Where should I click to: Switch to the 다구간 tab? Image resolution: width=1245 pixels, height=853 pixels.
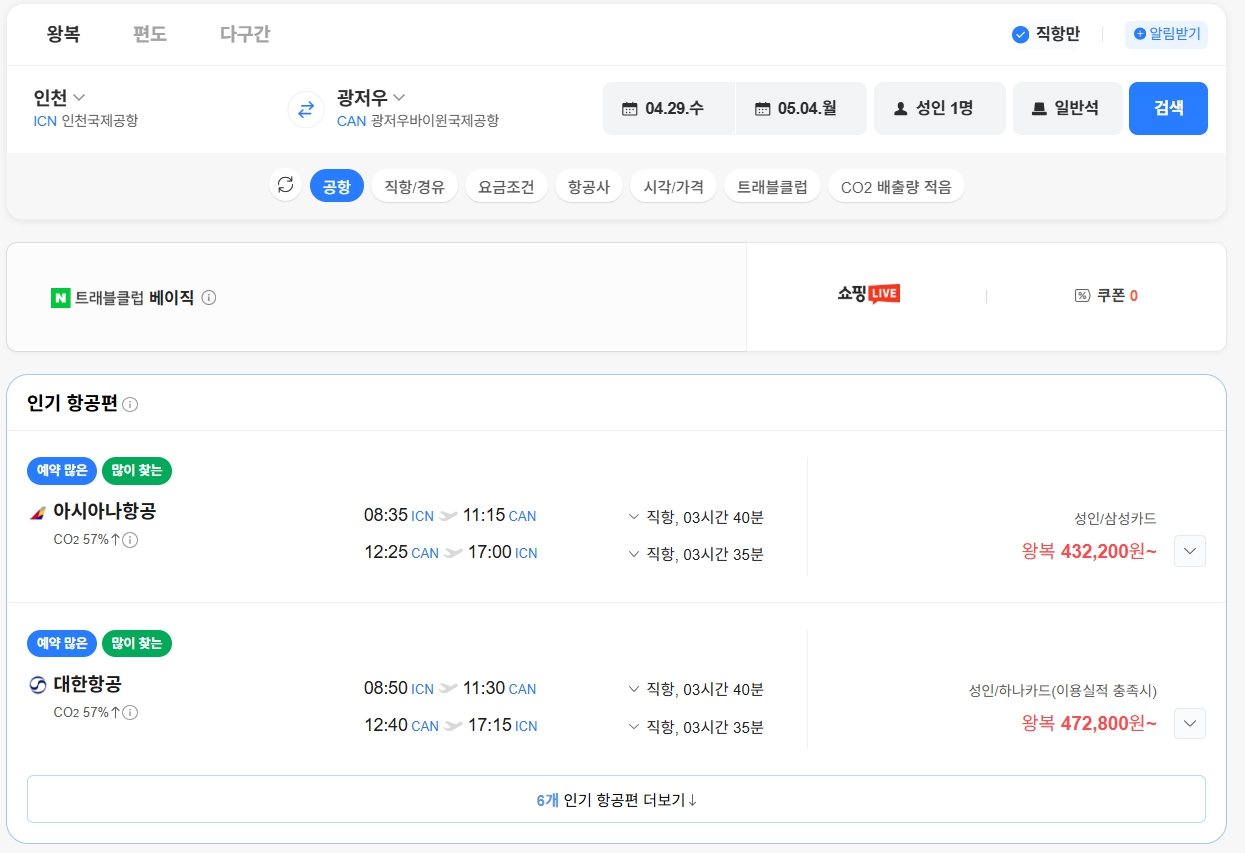[245, 34]
